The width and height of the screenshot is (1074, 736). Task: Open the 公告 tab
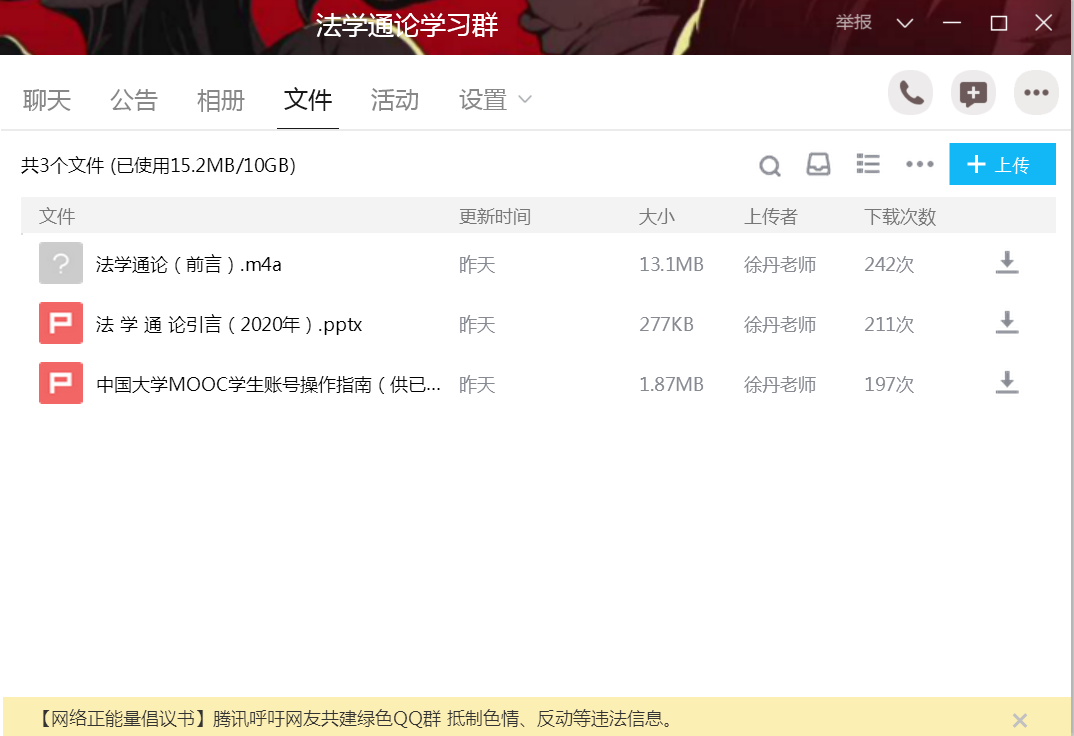(134, 100)
